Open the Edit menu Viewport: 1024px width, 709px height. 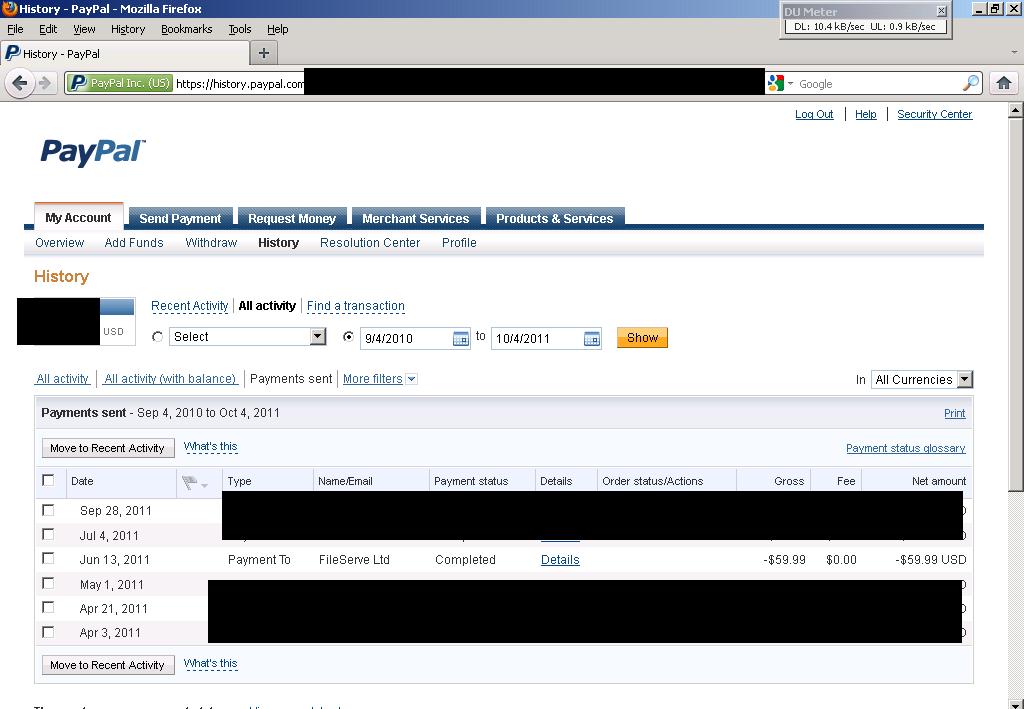tap(48, 29)
